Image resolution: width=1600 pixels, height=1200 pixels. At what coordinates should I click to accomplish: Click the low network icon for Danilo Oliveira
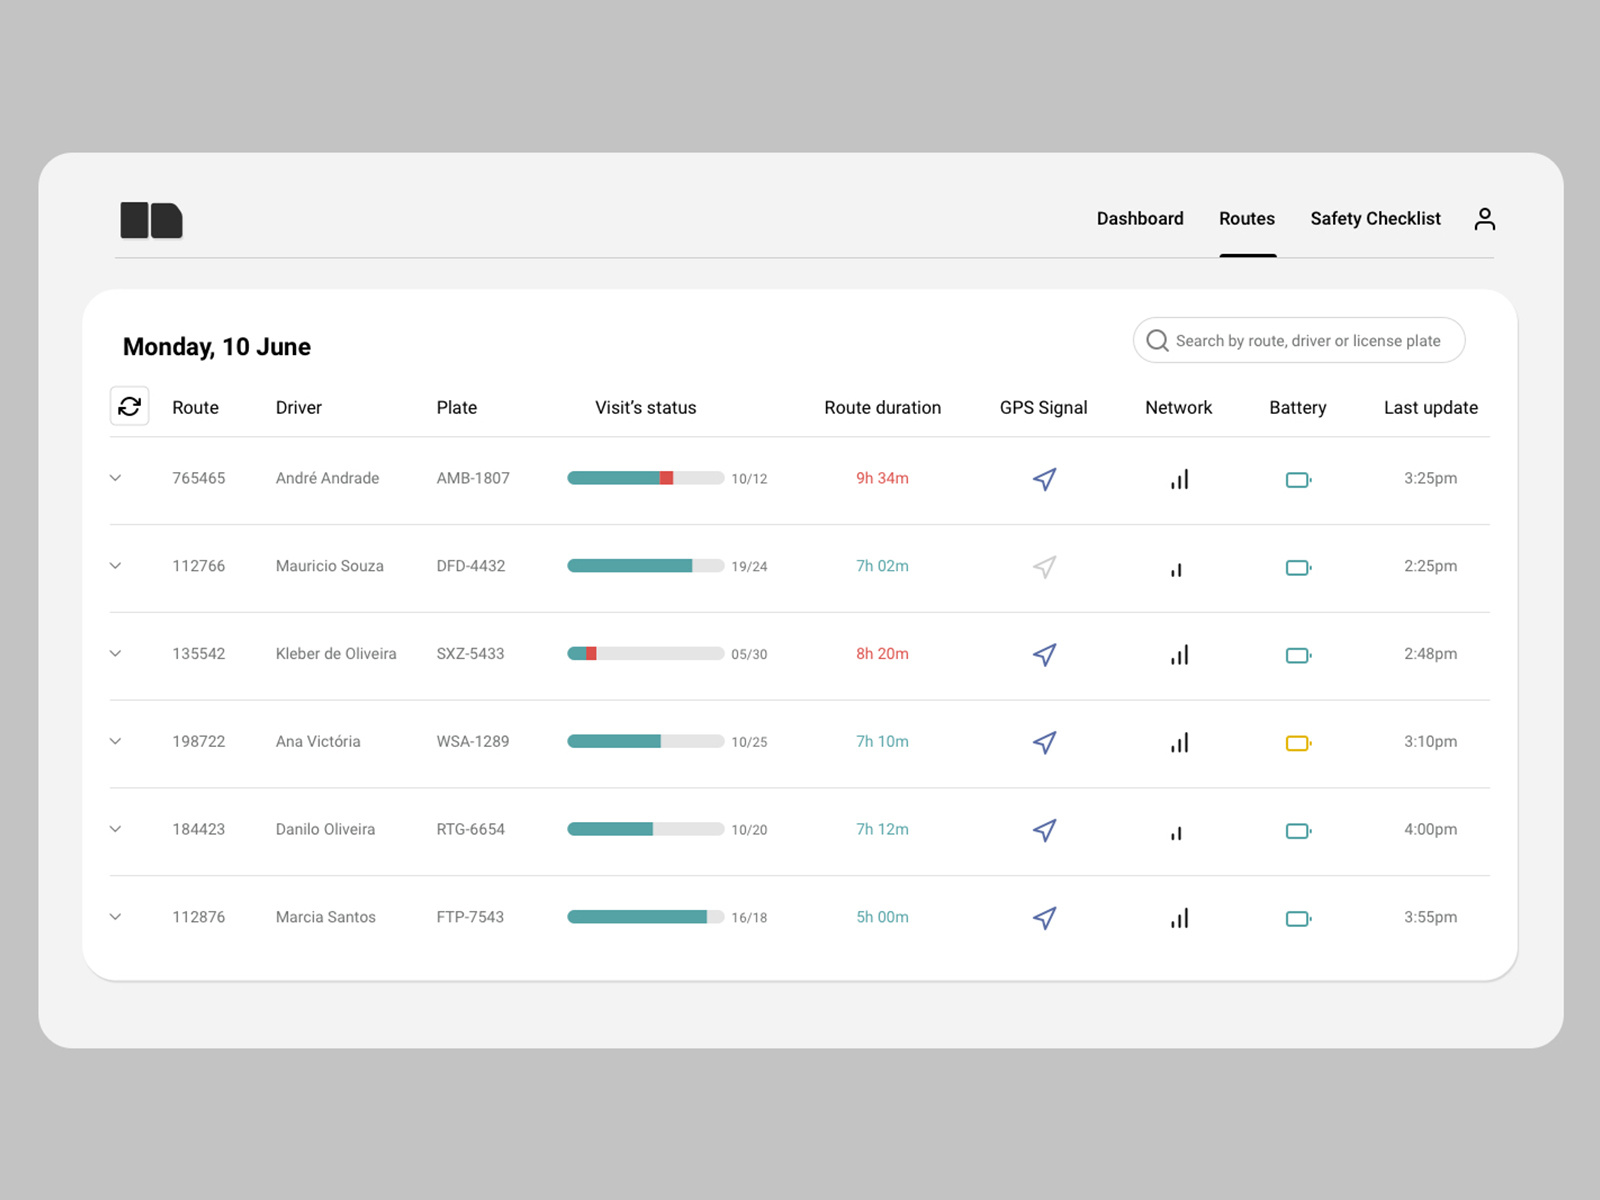(x=1177, y=831)
